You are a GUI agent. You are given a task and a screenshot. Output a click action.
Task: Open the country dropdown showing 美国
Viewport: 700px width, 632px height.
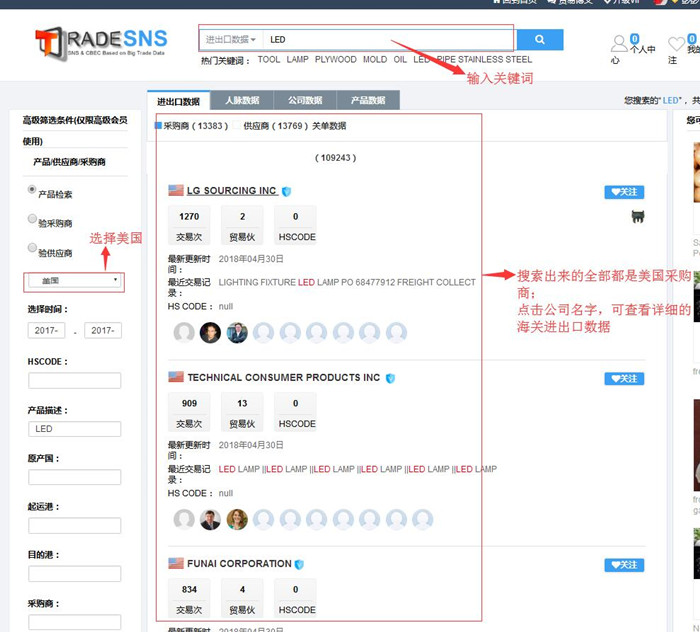75,281
